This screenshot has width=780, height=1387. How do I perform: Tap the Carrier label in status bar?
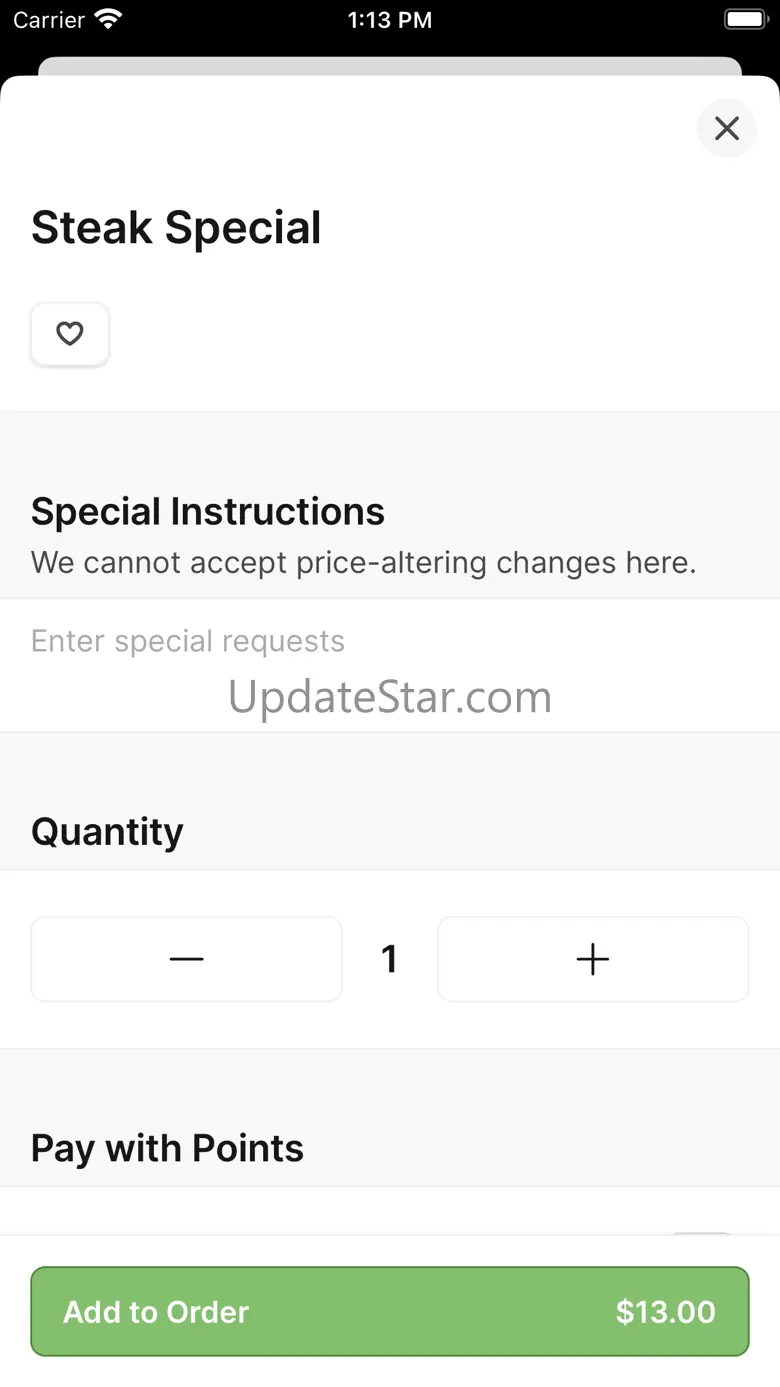tap(49, 20)
